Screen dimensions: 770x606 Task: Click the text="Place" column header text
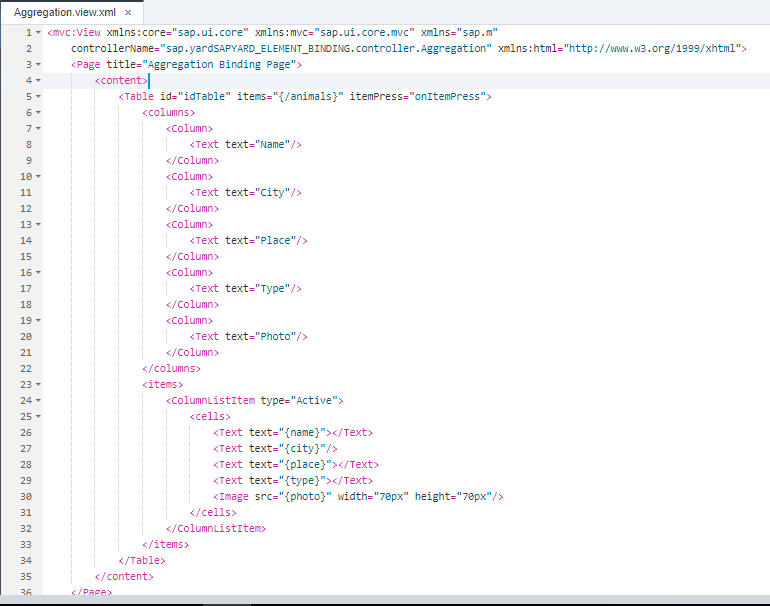click(260, 241)
